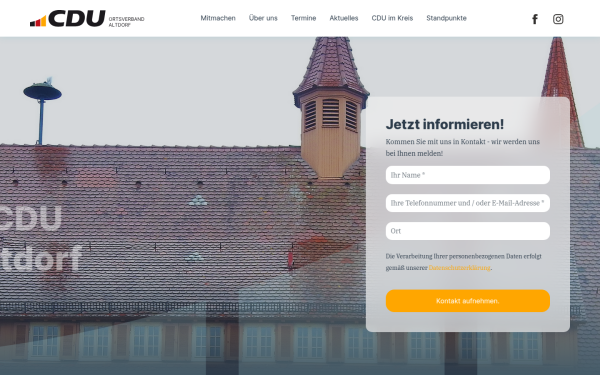Open the CDU Facebook page icon
Screen dimensions: 600x375
pyautogui.click(x=535, y=19)
